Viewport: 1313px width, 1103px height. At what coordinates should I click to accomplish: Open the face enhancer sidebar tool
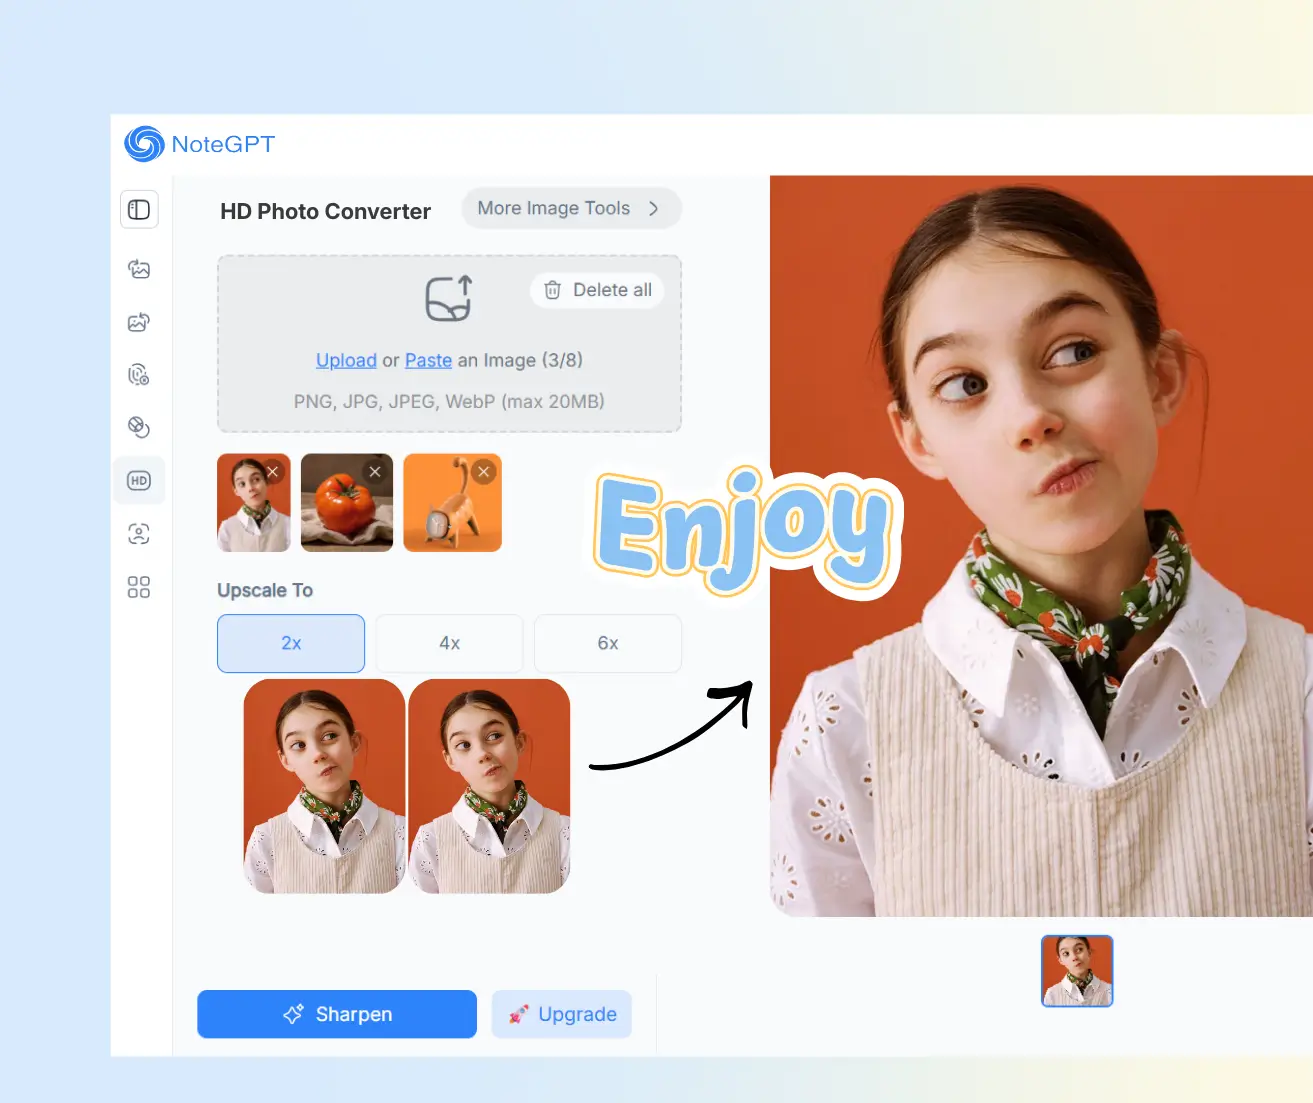click(x=139, y=533)
